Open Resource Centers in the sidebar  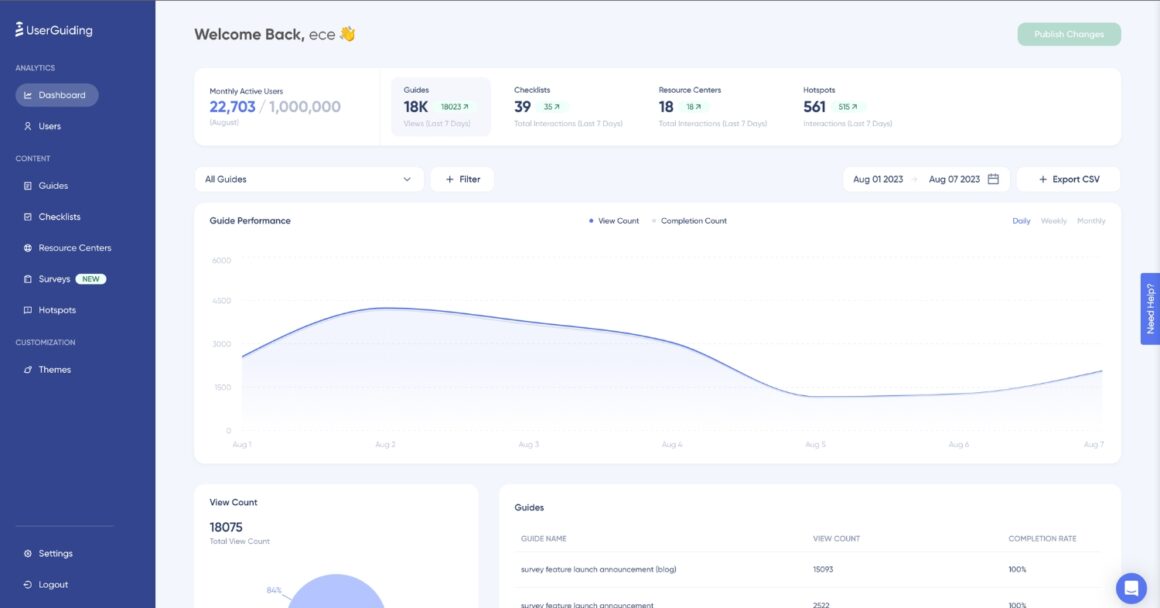click(x=75, y=248)
